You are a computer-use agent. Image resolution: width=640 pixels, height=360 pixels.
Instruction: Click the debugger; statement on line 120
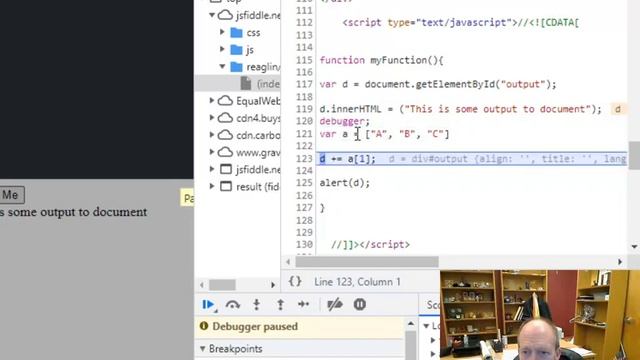tap(344, 121)
